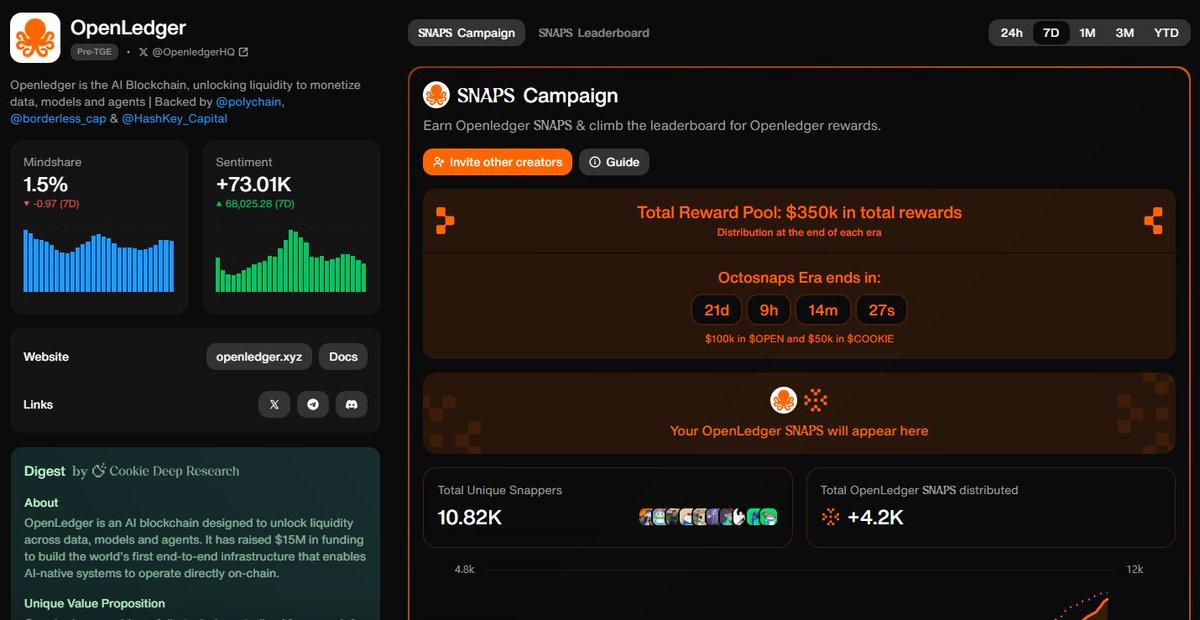Click the OpenLedger project title
Screen dimensions: 1200x620
(128, 28)
